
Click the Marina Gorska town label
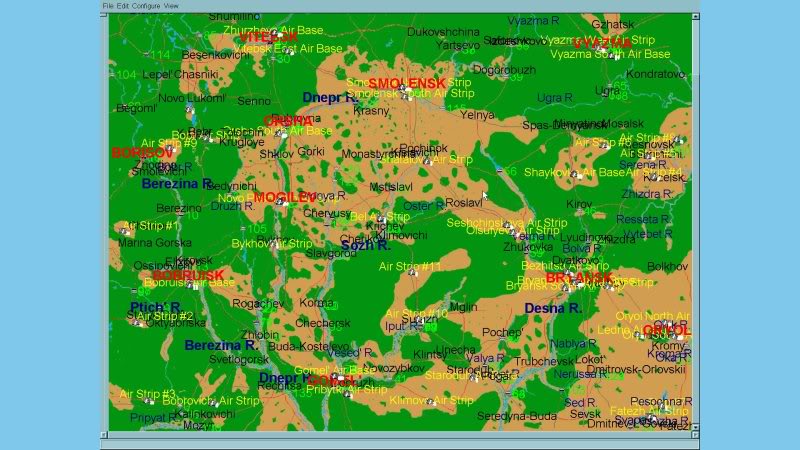(x=155, y=243)
